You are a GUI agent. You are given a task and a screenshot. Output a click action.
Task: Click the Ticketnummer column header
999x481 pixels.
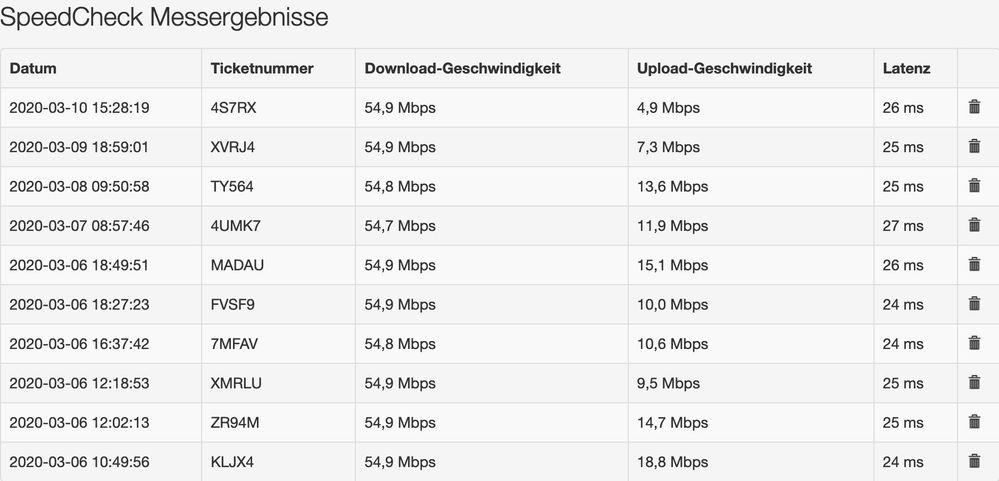(262, 69)
